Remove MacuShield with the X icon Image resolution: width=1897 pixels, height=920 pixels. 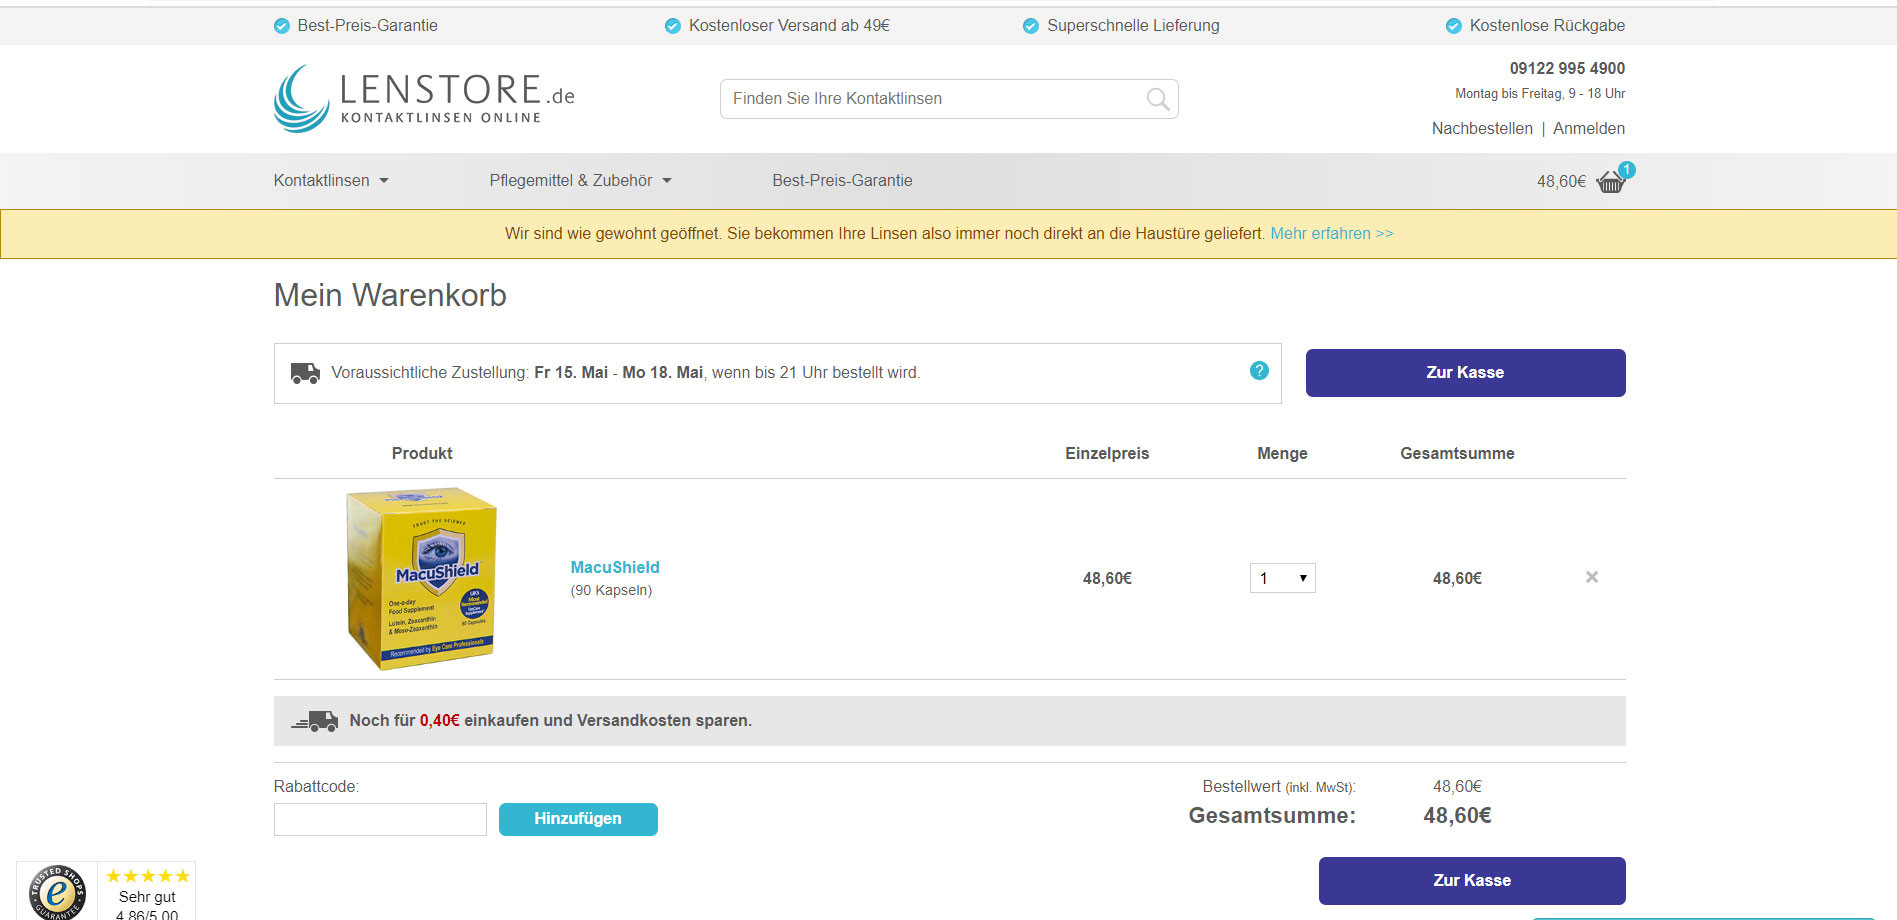click(1592, 577)
